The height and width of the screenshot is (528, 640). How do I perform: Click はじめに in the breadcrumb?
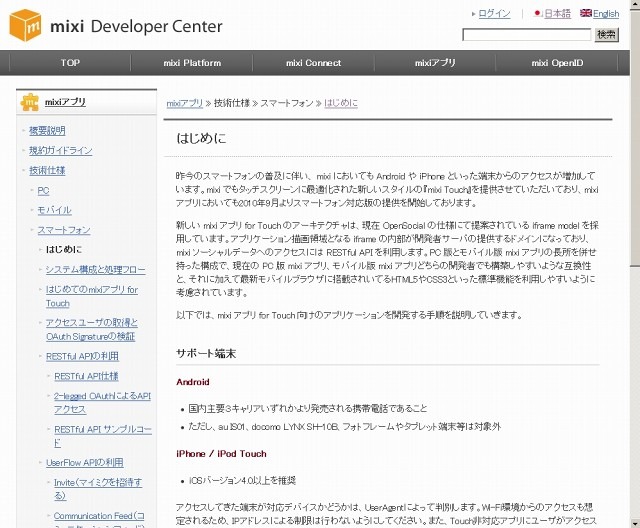point(341,103)
